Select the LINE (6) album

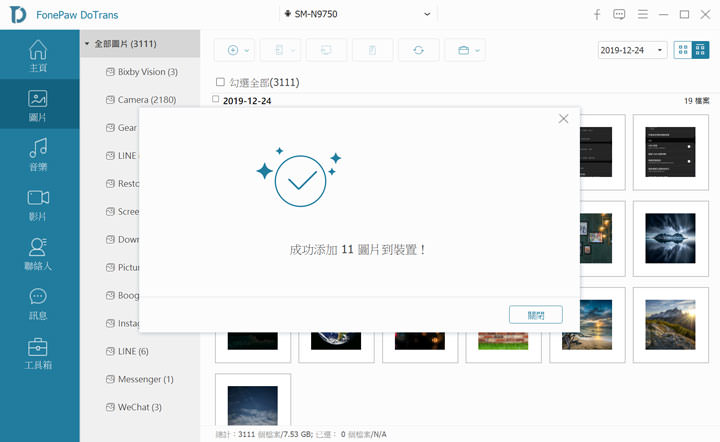pos(127,352)
